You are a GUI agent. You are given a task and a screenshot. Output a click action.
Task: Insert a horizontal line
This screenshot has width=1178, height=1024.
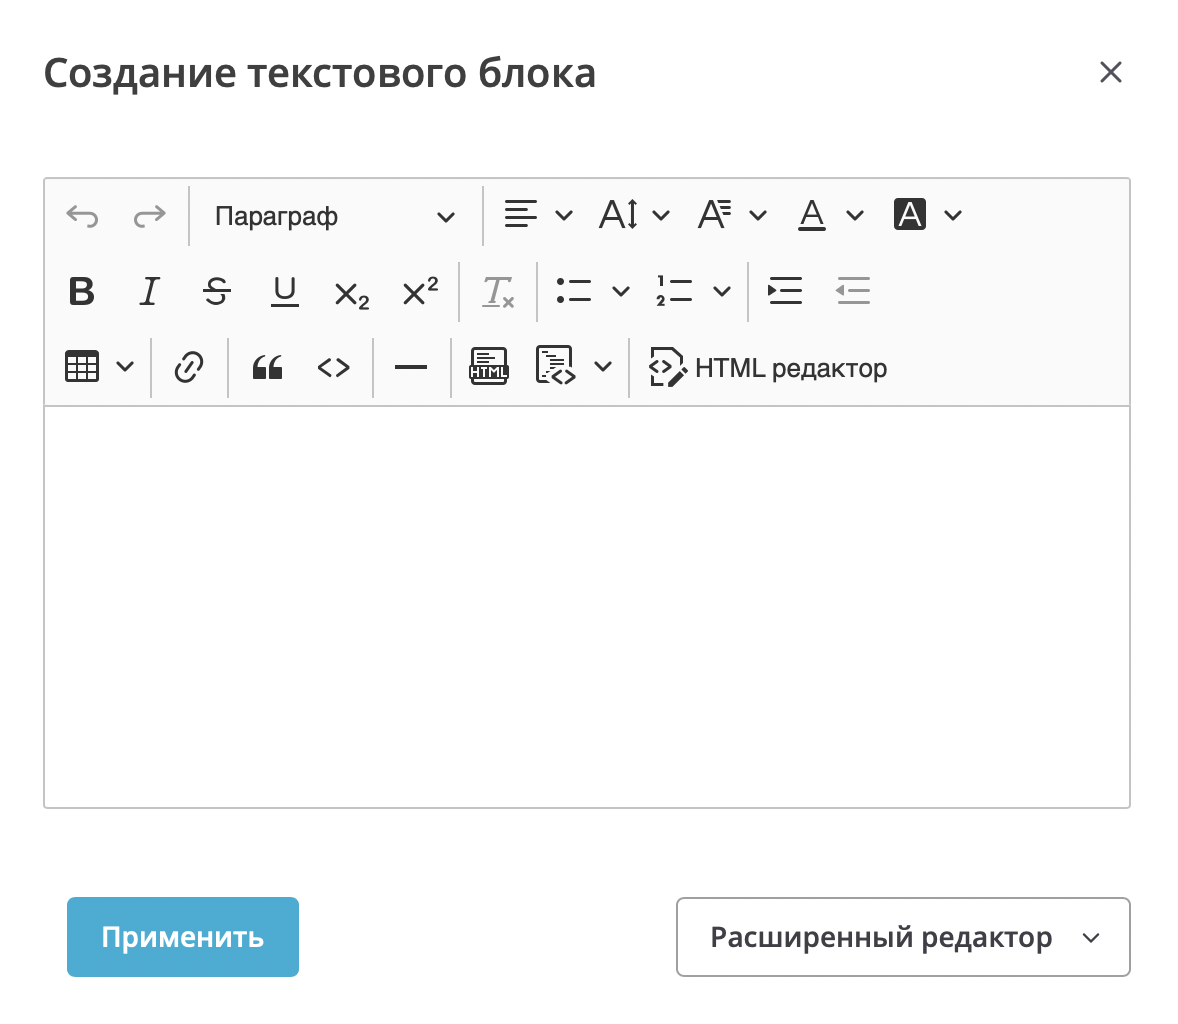pyautogui.click(x=411, y=368)
